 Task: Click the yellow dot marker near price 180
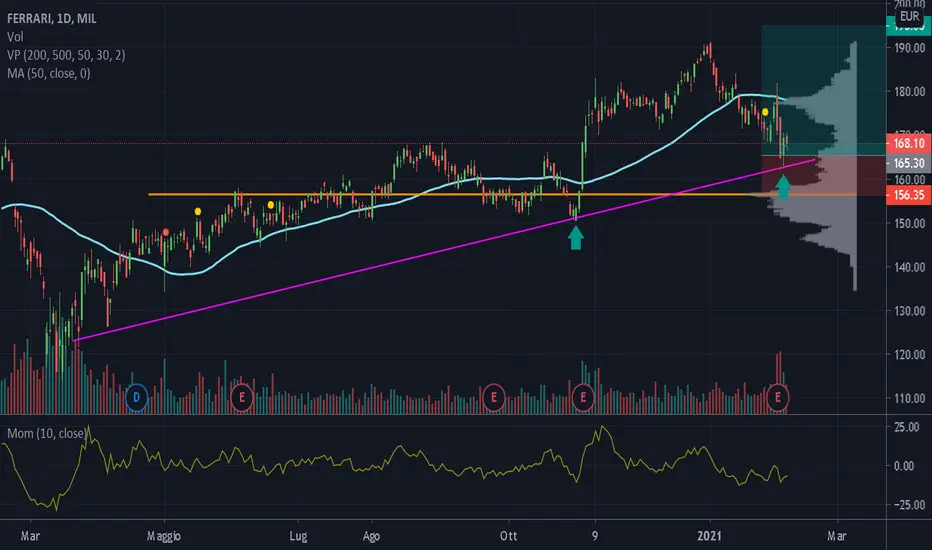click(765, 112)
